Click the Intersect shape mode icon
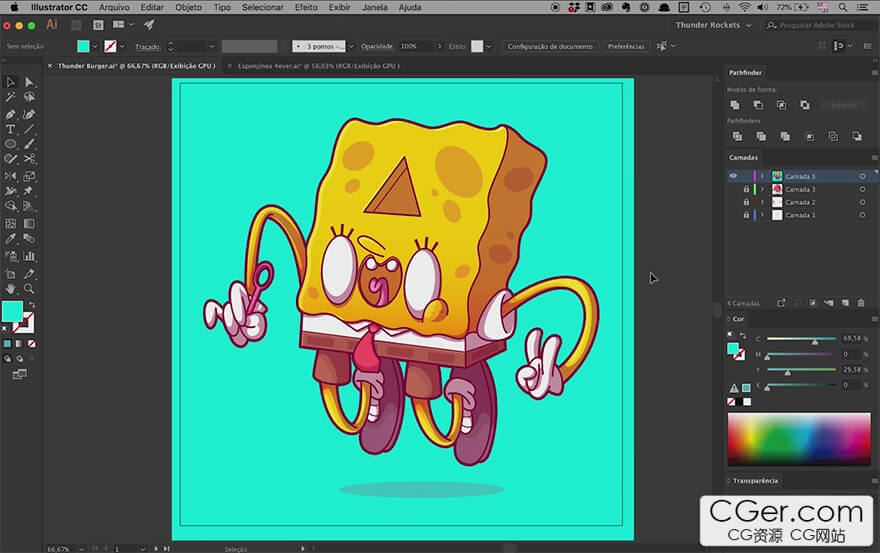The height and width of the screenshot is (553, 880). (x=781, y=105)
